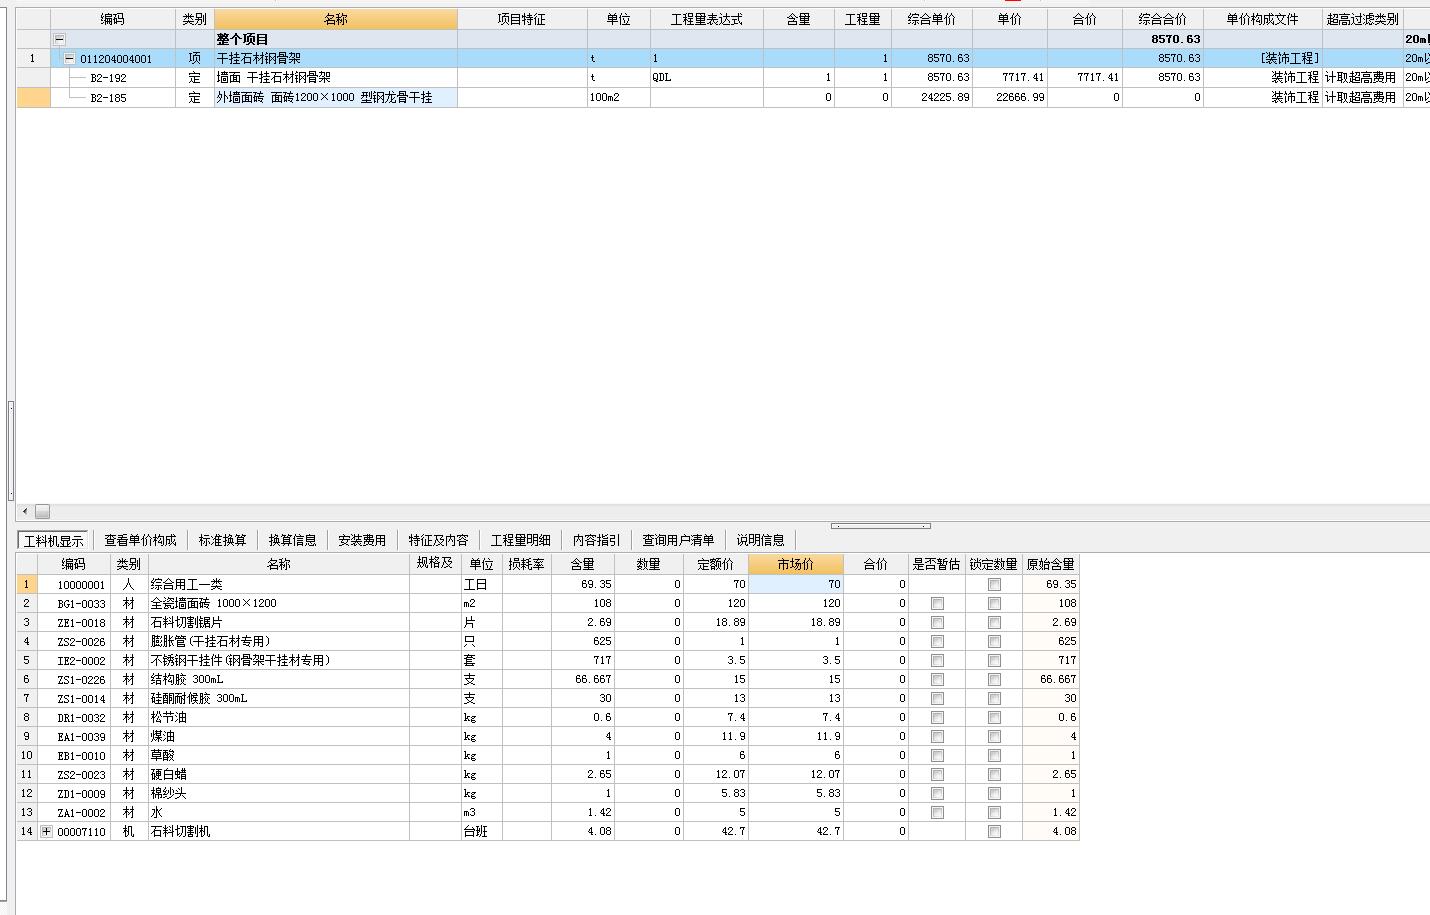1430x915 pixels.
Task: Edit 市场价 cell for 综合用工一类
Action: point(796,584)
